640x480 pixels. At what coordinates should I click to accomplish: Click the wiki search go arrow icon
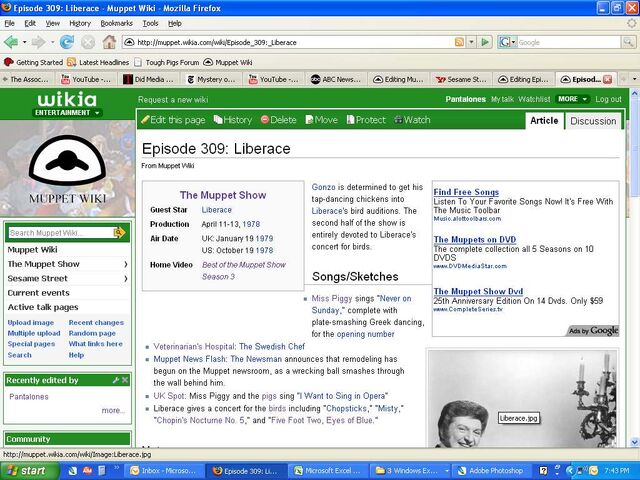(119, 233)
